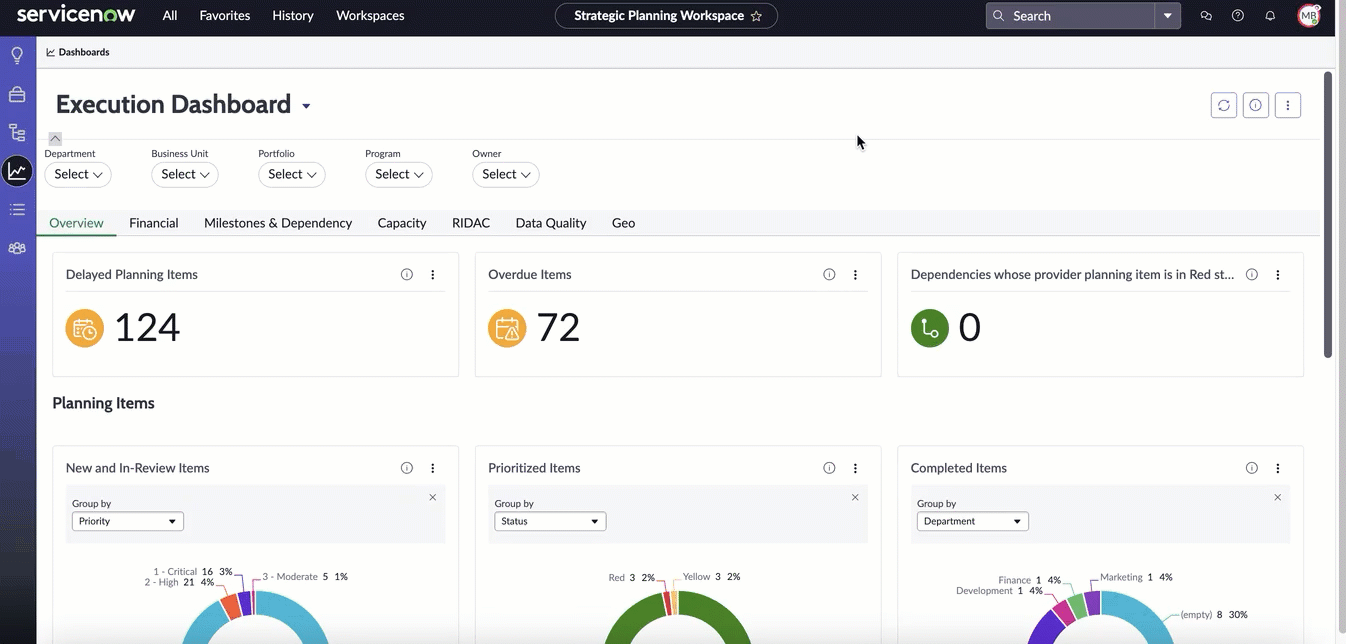Image resolution: width=1346 pixels, height=644 pixels.
Task: Close Group by panel in Completed Items
Action: (x=1278, y=497)
